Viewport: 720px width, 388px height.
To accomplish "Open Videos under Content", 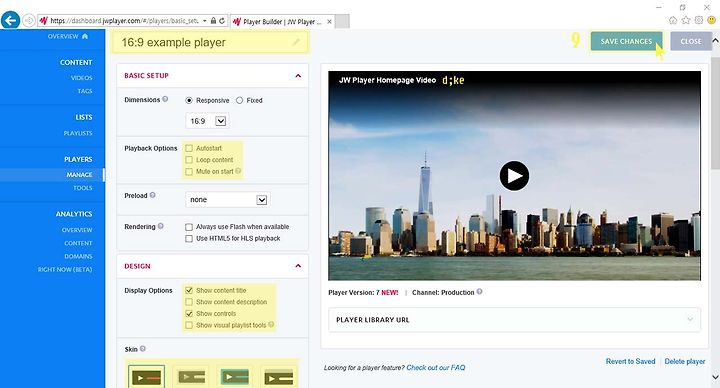I will point(81,78).
